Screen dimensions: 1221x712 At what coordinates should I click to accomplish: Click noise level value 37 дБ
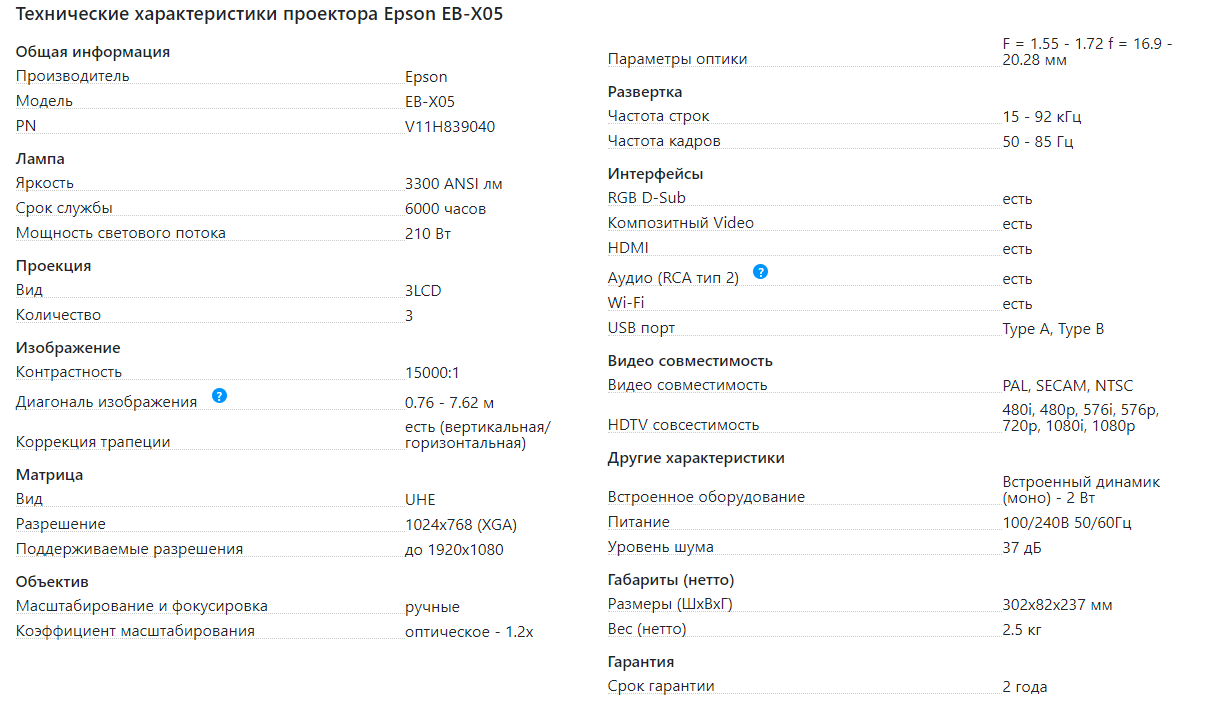(x=1024, y=547)
